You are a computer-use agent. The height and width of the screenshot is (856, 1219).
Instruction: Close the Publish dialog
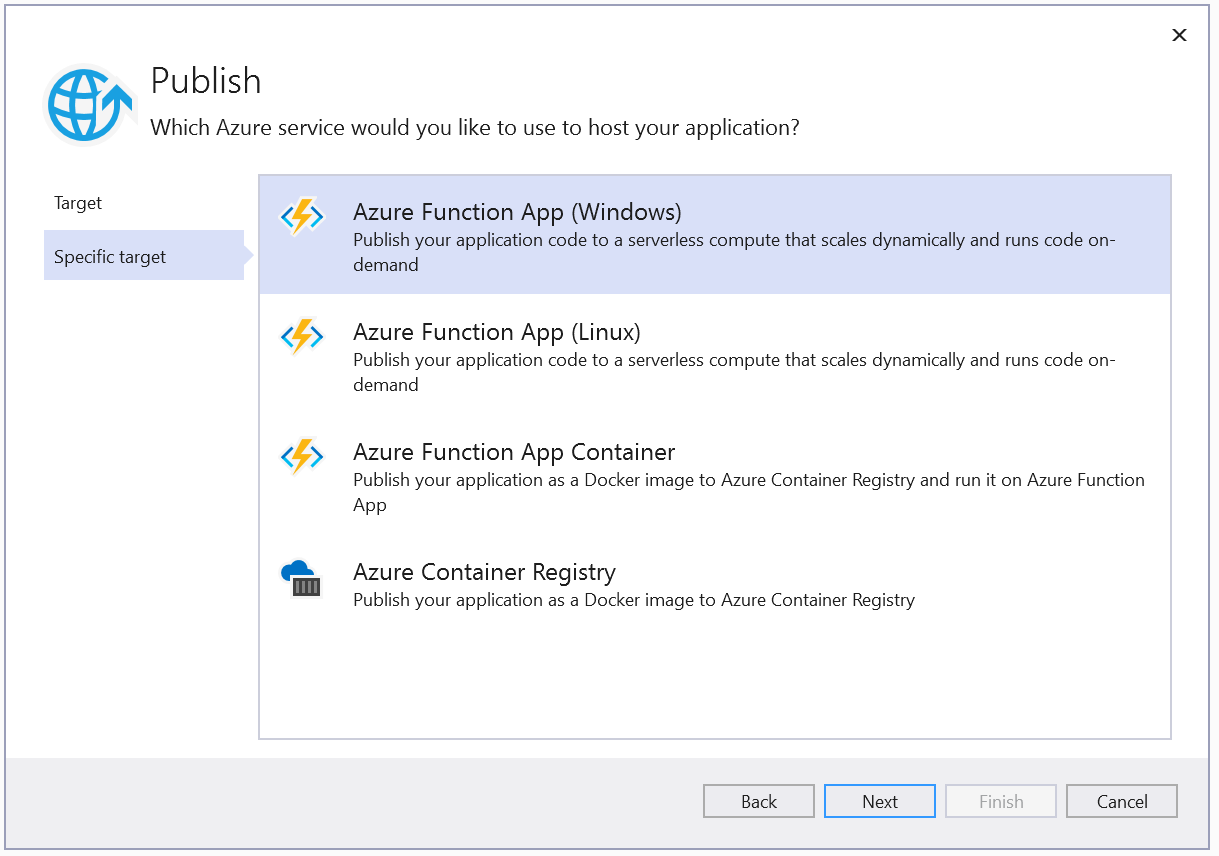[x=1179, y=35]
